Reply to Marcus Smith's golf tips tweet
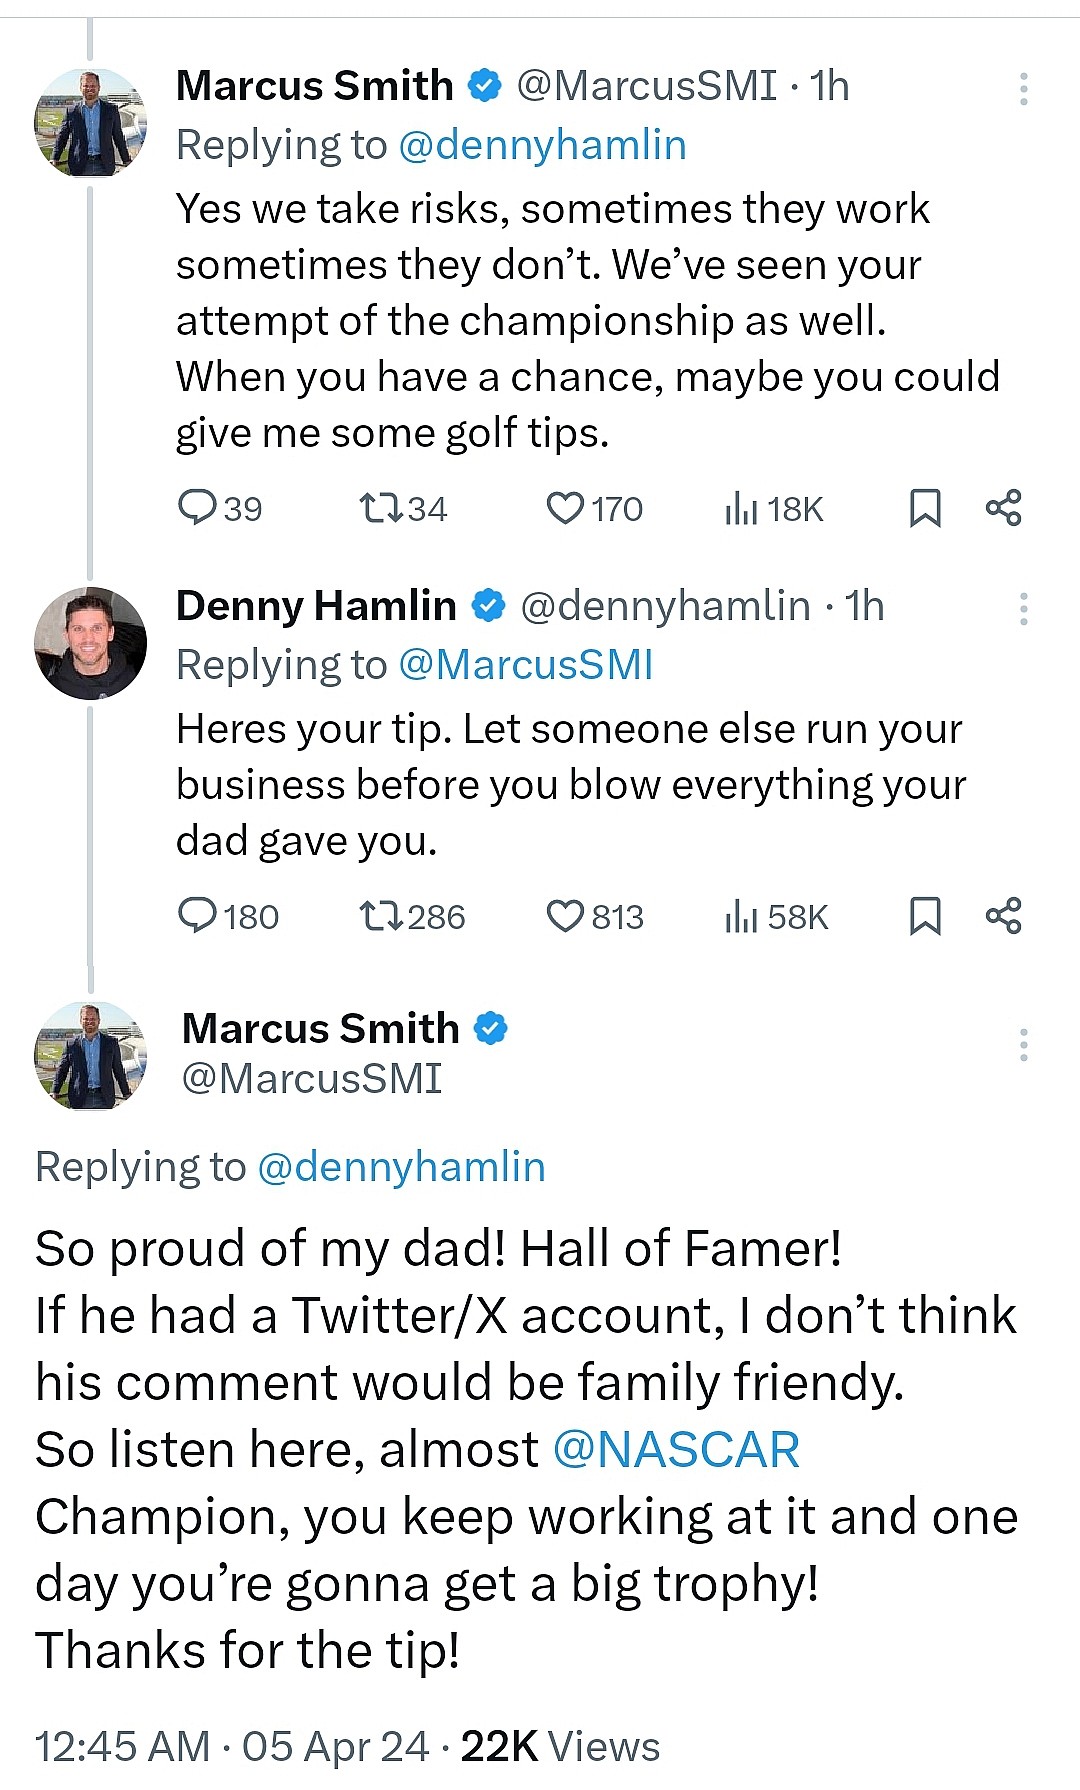The height and width of the screenshot is (1790, 1080). tap(197, 508)
